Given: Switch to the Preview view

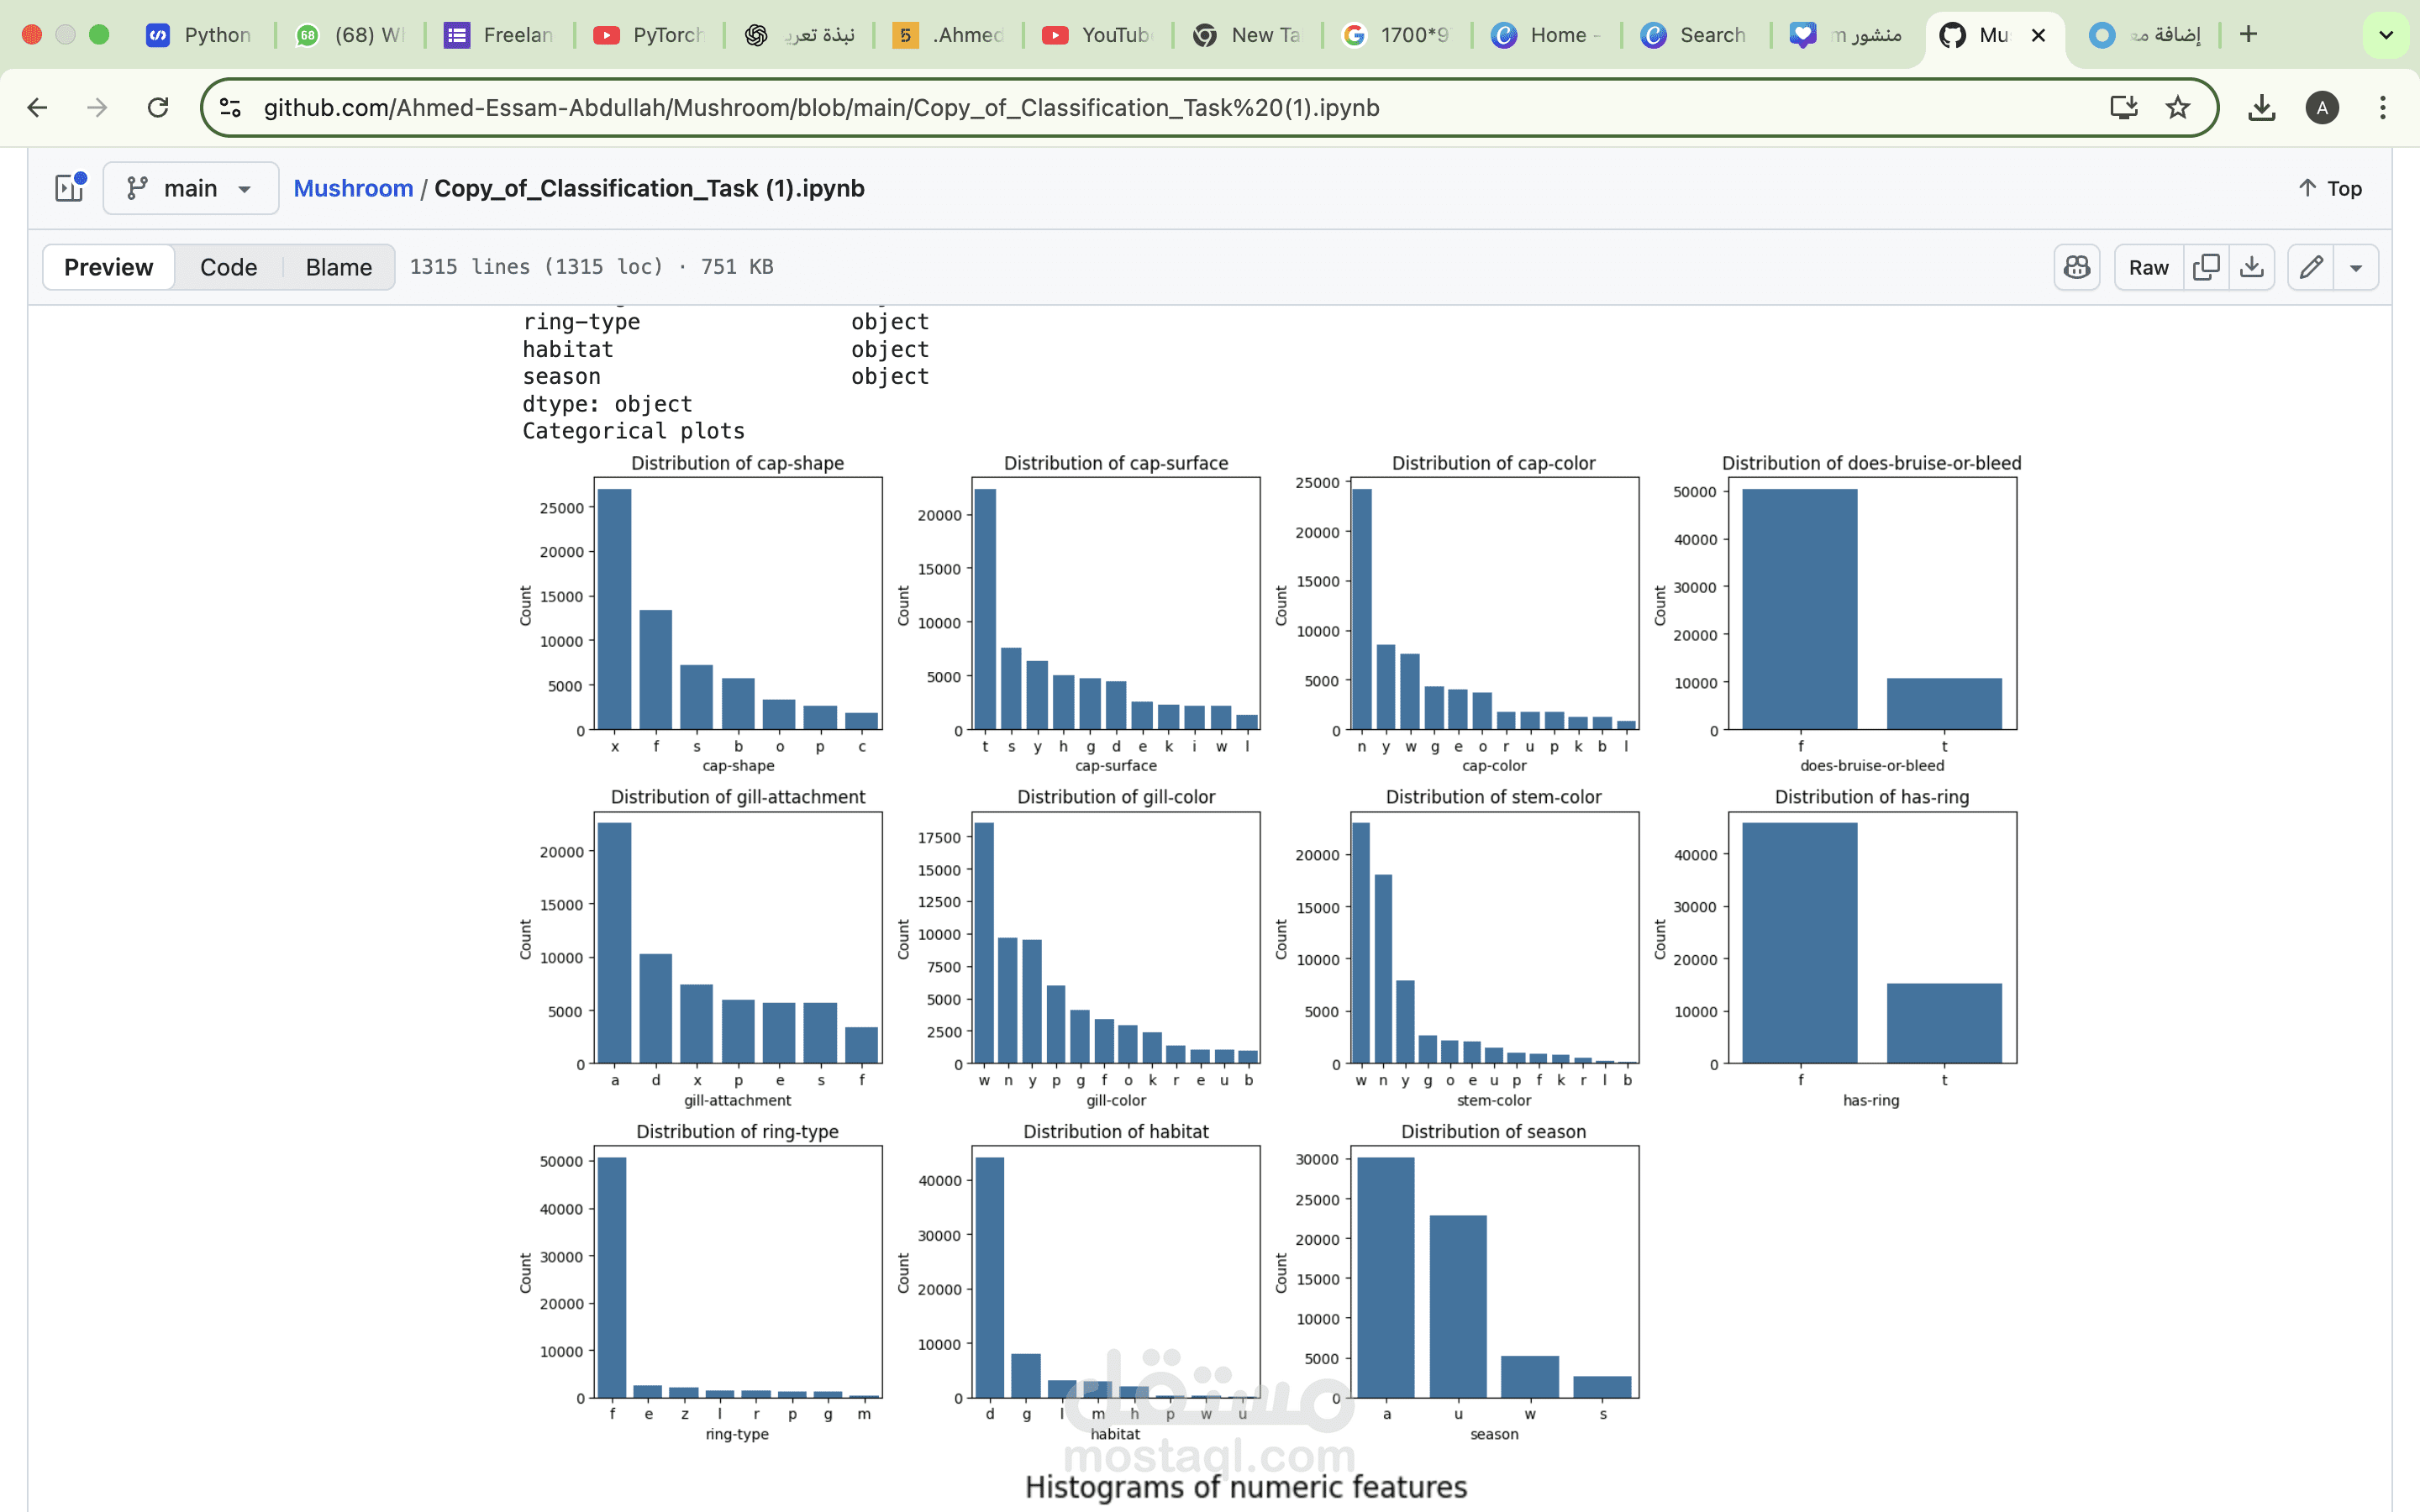Looking at the screenshot, I should click(x=108, y=267).
